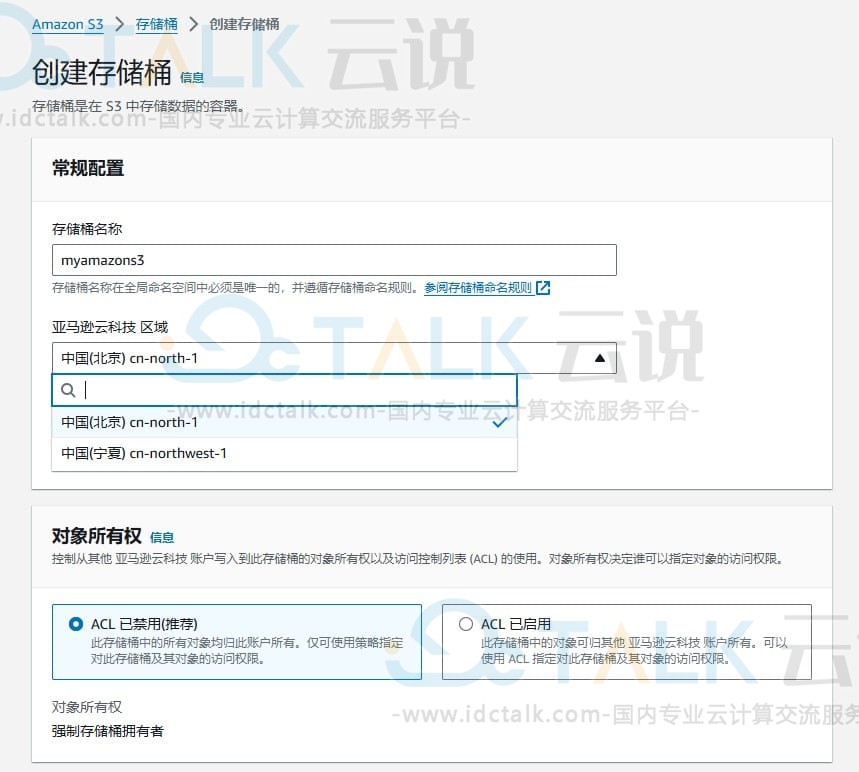Viewport: 859px width, 772px height.
Task: Click the dropdown arrow of region selector
Action: (x=600, y=358)
